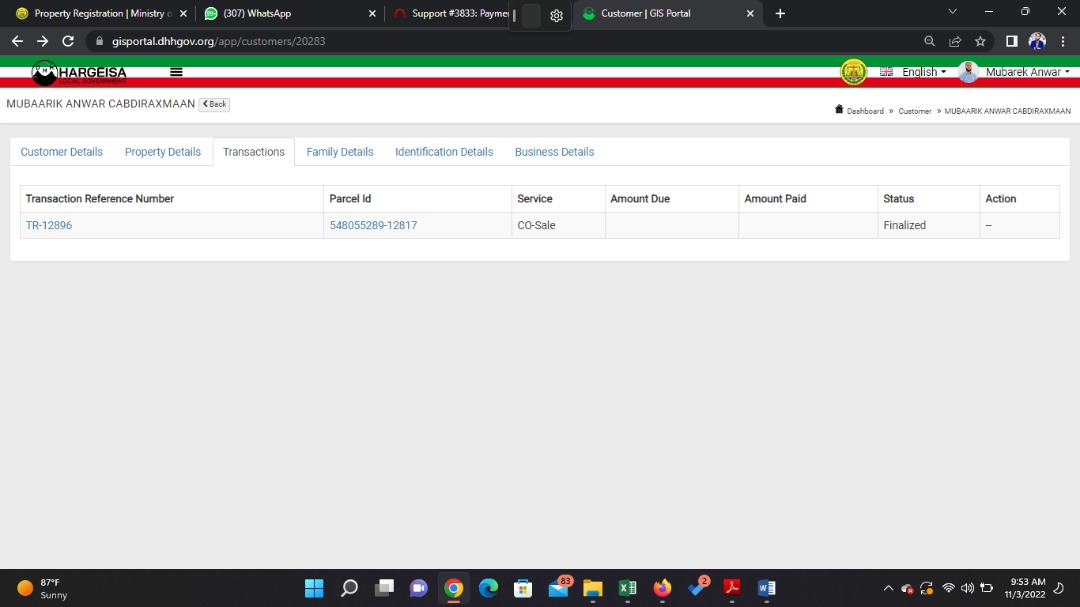Switch to the Customer Details tab
This screenshot has height=607, width=1080.
click(x=61, y=152)
